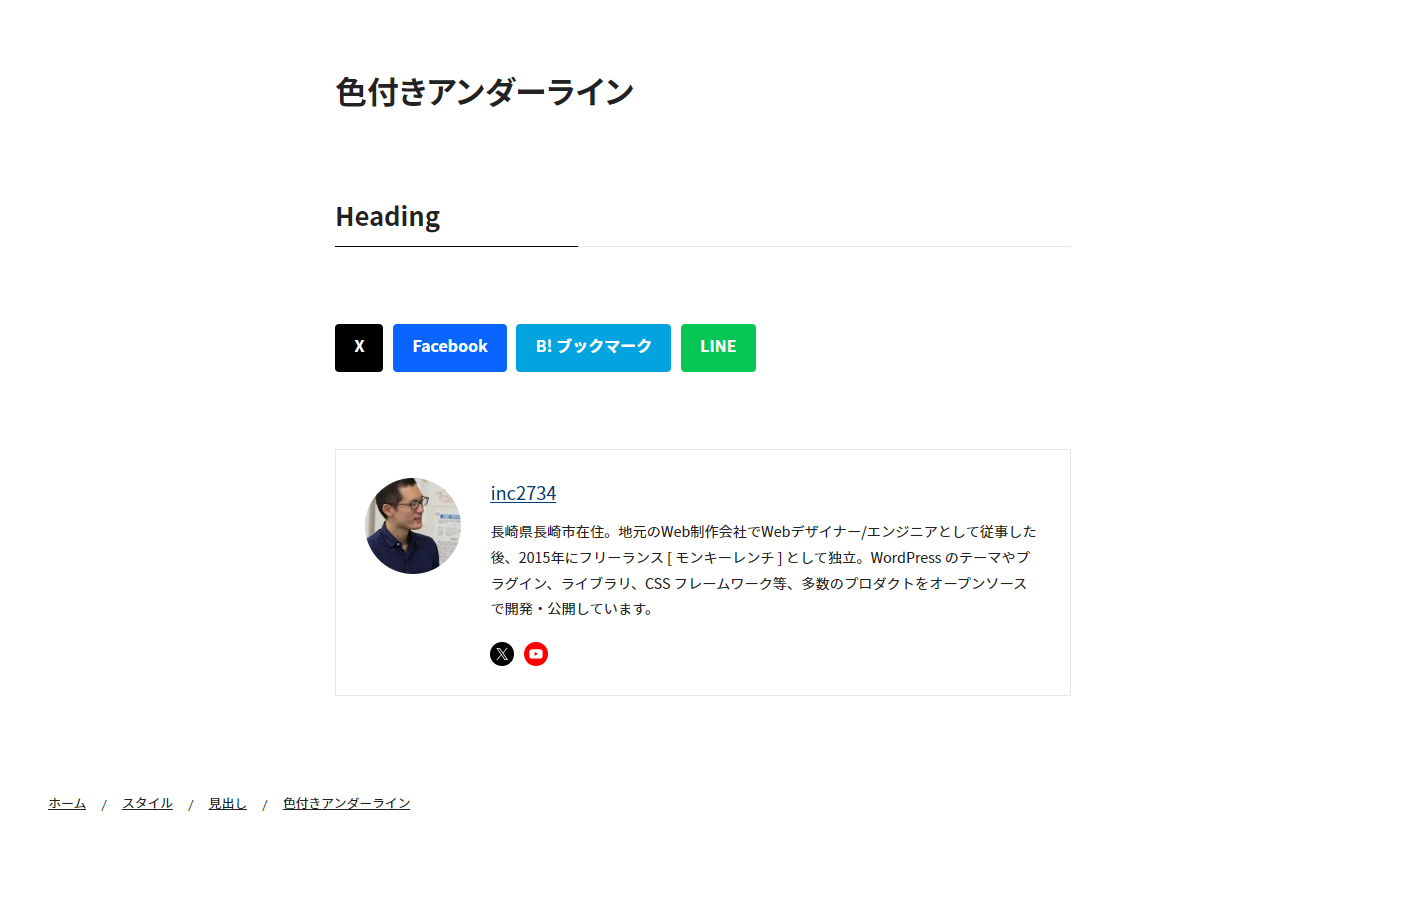The width and height of the screenshot is (1406, 919).
Task: Open the スタイル breadcrumb link
Action: [x=147, y=803]
